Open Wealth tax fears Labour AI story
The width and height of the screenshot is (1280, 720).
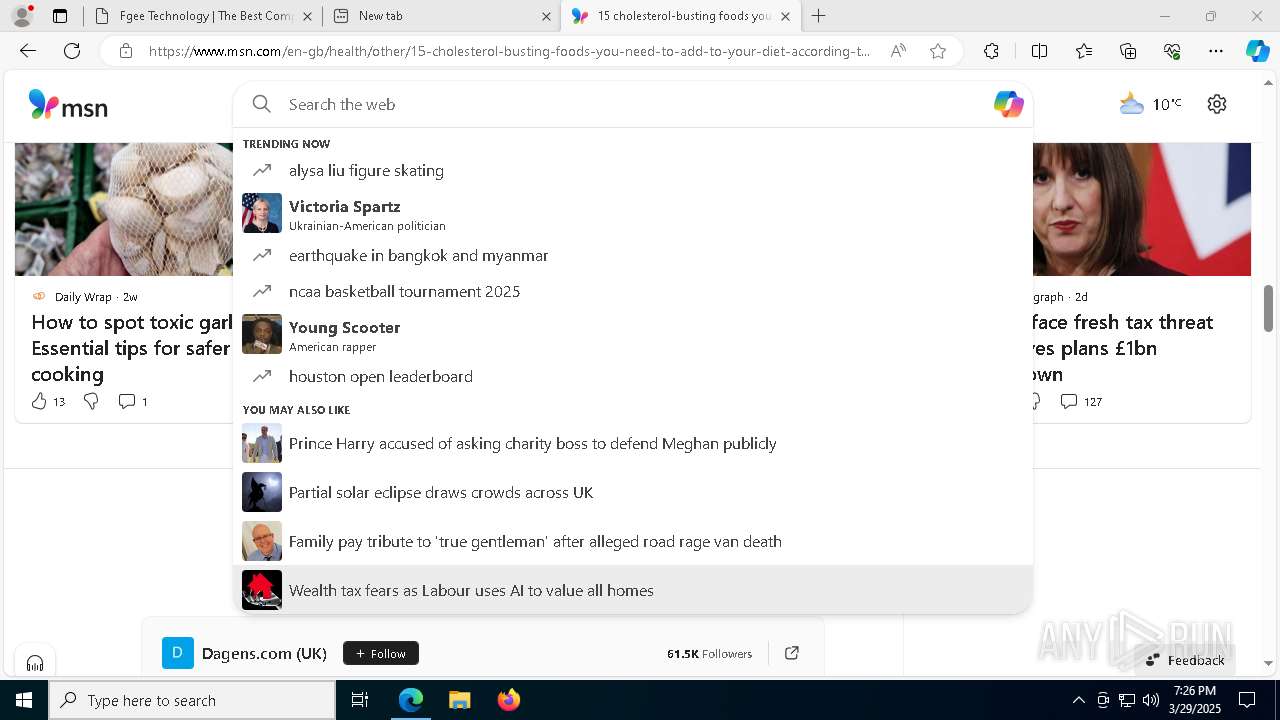click(632, 590)
